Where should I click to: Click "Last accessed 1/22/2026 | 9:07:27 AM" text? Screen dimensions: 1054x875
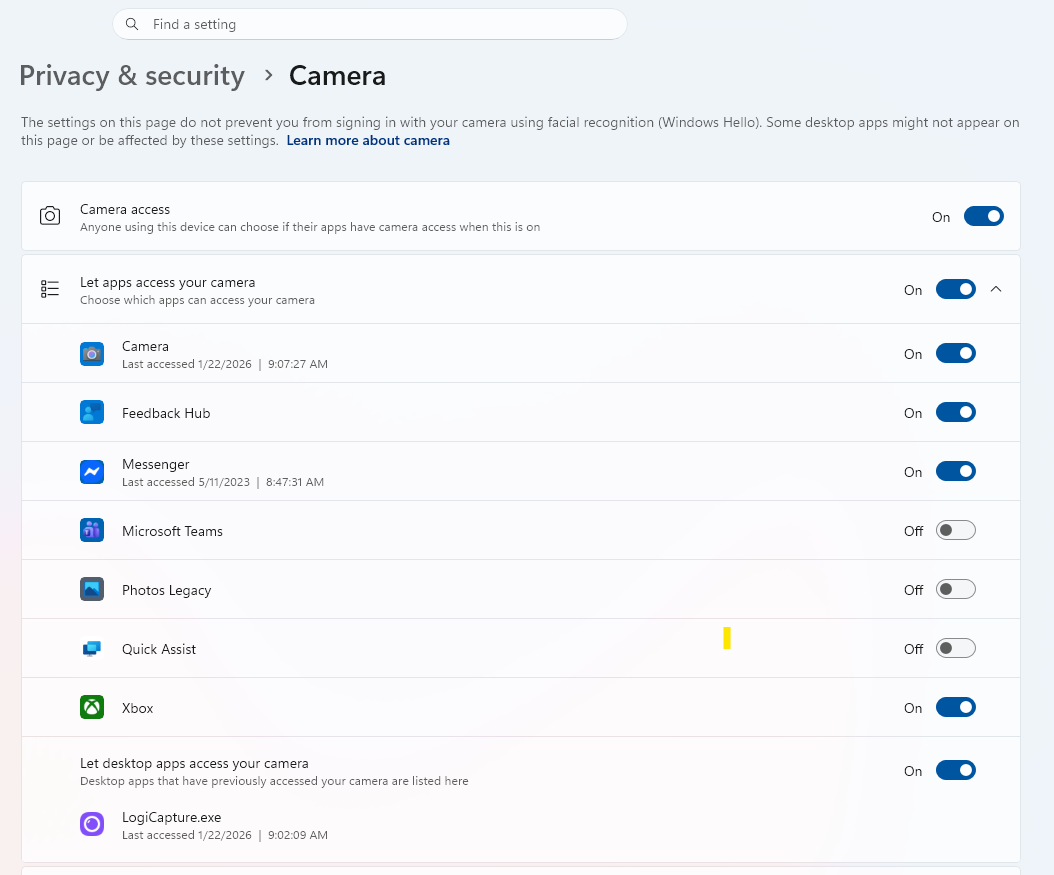[225, 364]
